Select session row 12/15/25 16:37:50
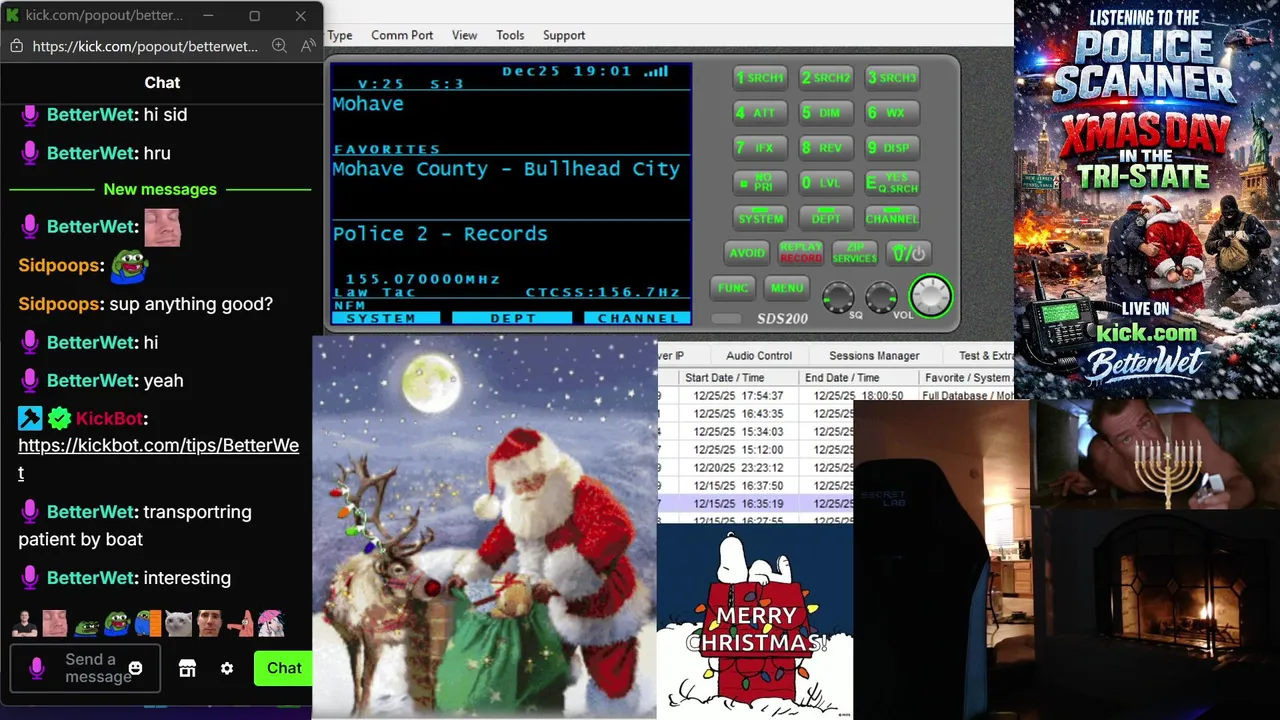 pos(755,486)
